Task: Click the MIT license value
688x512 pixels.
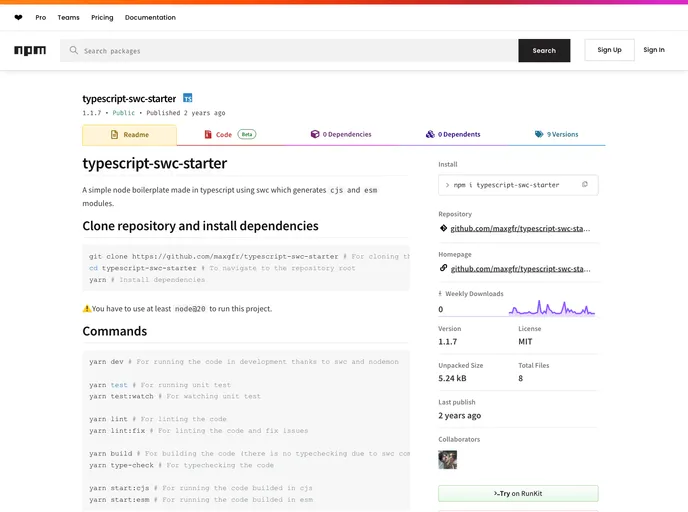Action: pyautogui.click(x=525, y=341)
